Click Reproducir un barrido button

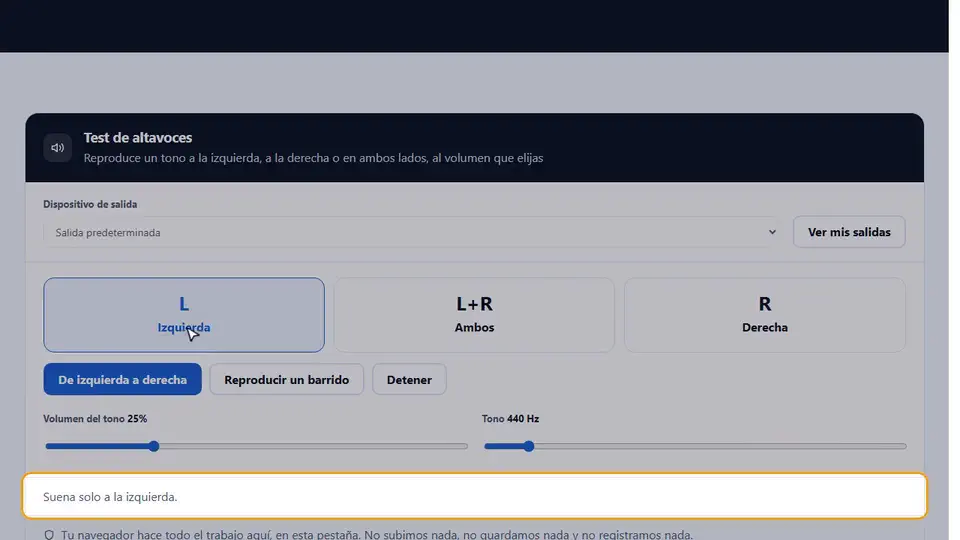287,380
